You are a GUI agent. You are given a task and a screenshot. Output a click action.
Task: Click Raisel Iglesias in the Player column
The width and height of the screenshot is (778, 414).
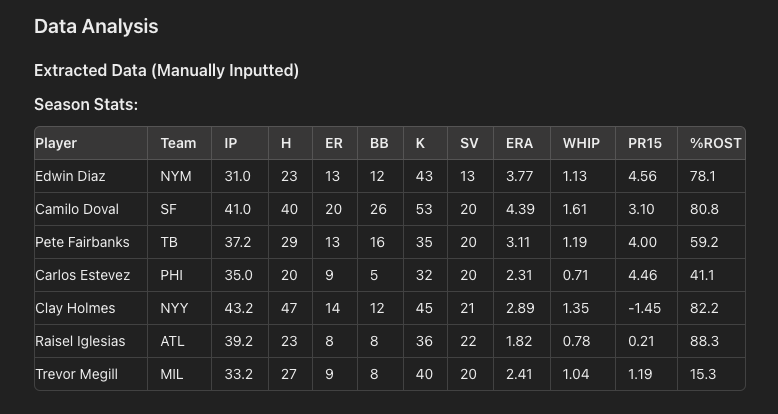click(80, 341)
